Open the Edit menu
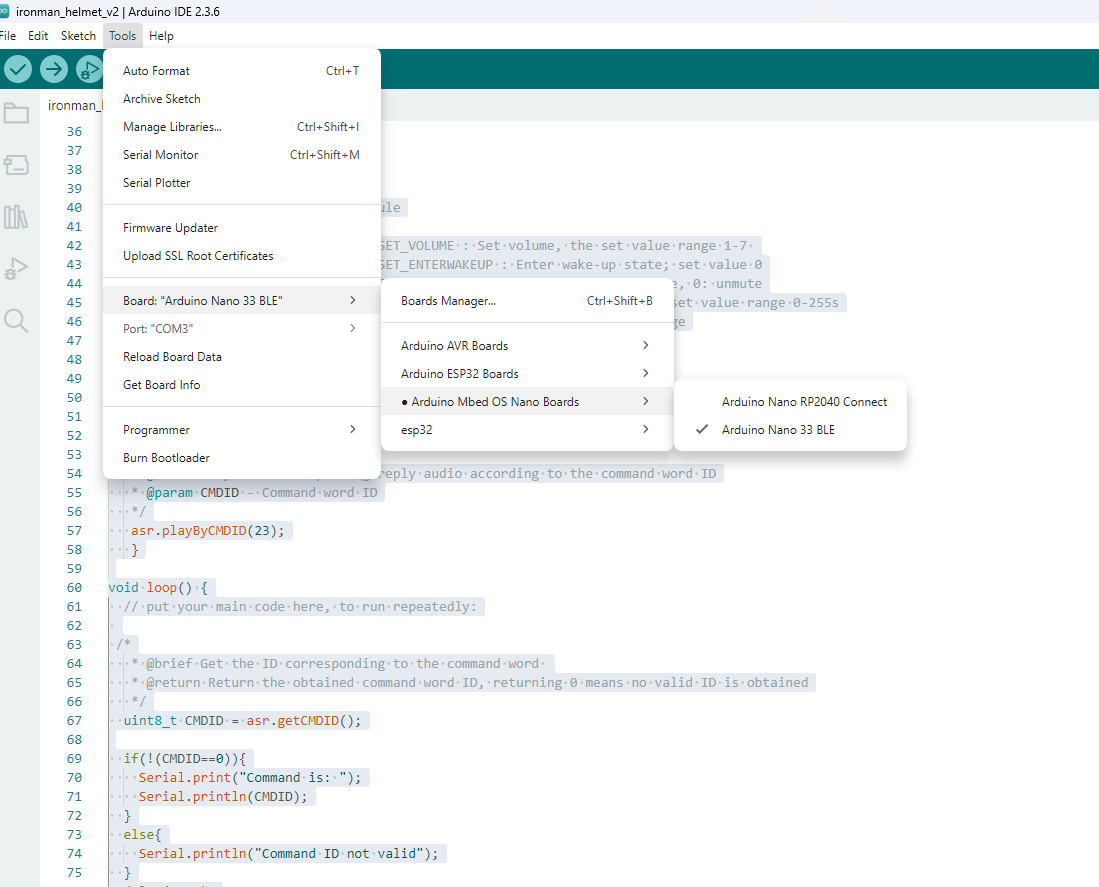The width and height of the screenshot is (1099, 887). click(x=38, y=36)
